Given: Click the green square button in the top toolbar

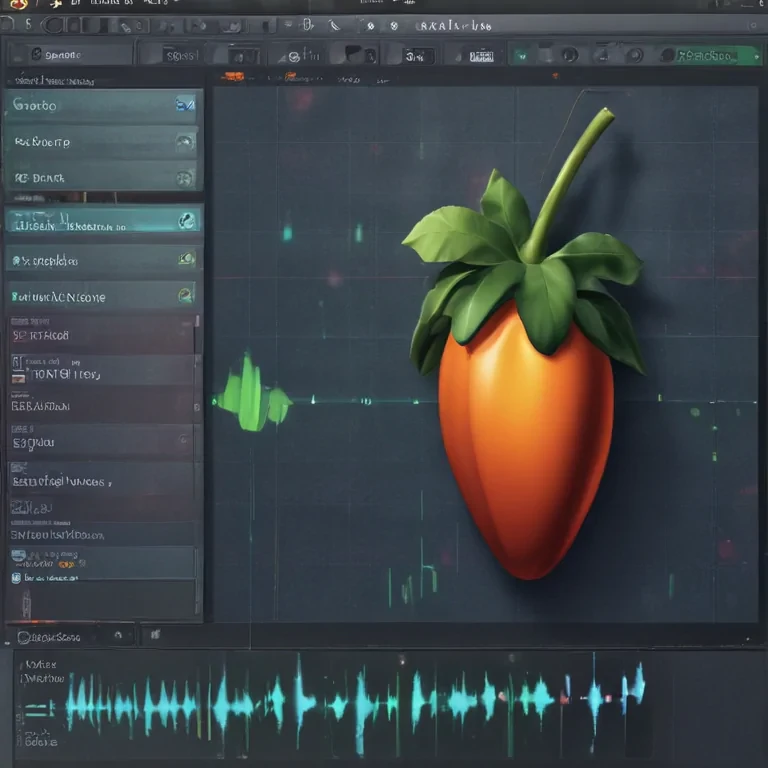Looking at the screenshot, I should point(522,55).
